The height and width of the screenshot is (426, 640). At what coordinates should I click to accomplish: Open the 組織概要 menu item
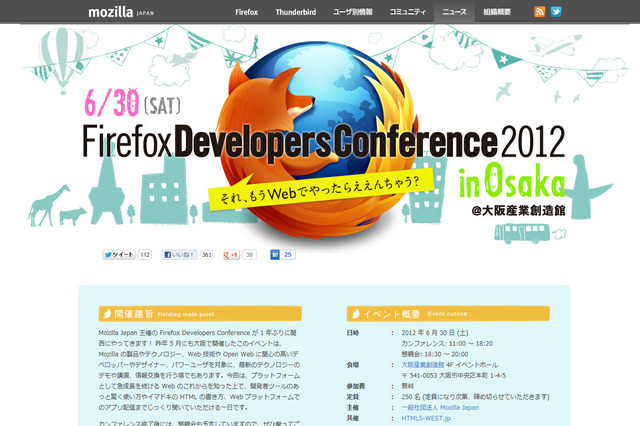pyautogui.click(x=497, y=12)
